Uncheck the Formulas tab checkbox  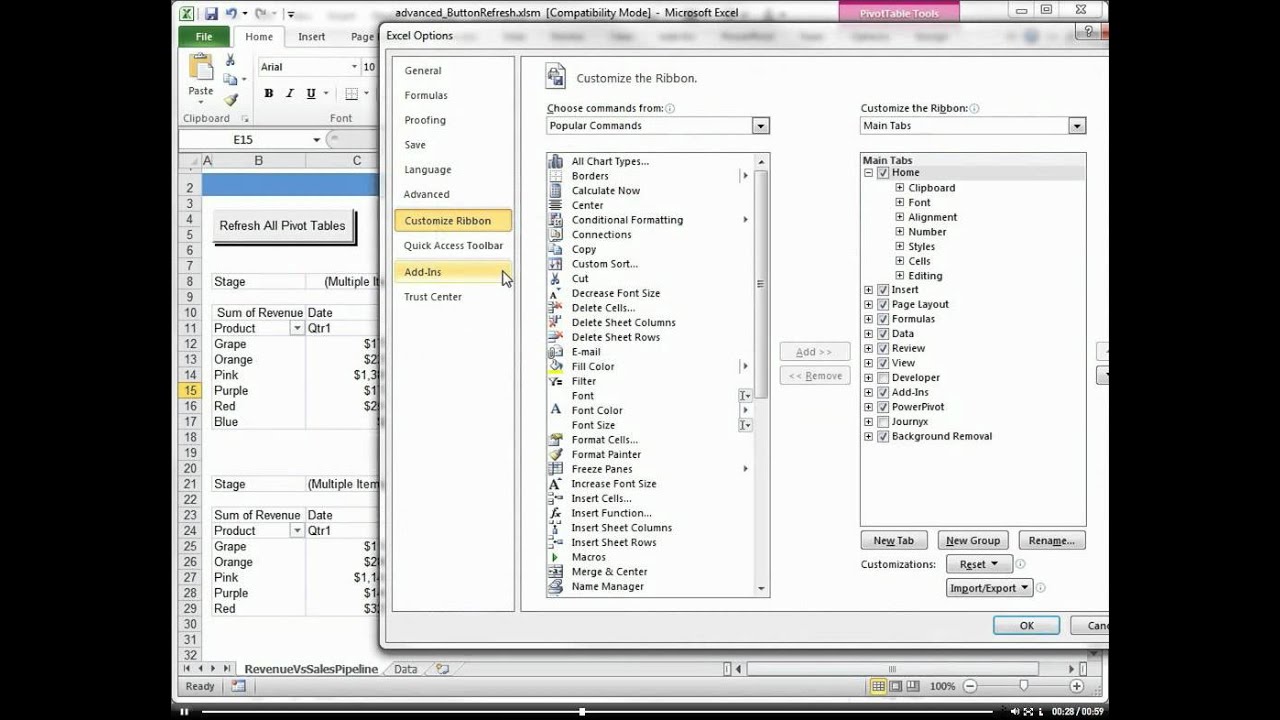click(x=883, y=319)
